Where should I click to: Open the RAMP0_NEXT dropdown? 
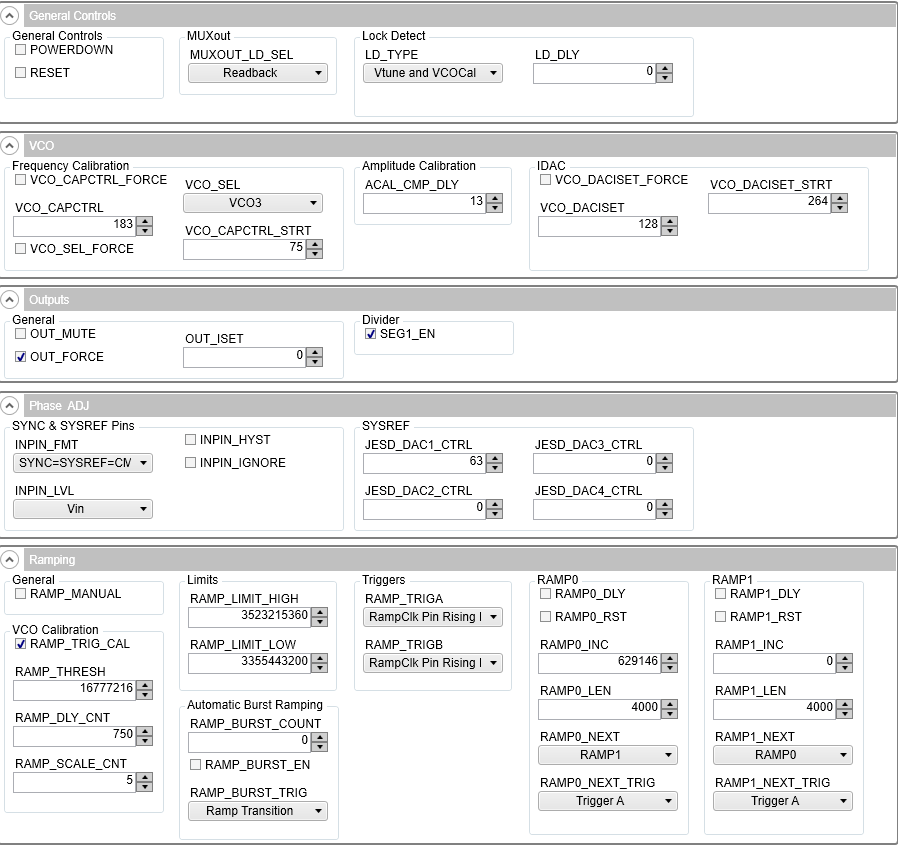[x=608, y=755]
